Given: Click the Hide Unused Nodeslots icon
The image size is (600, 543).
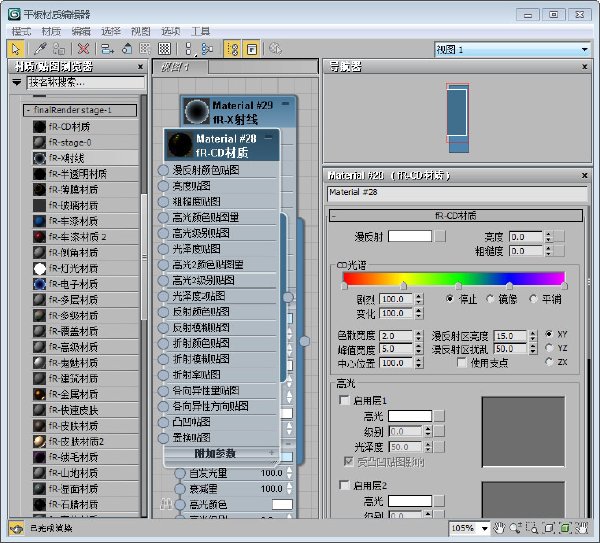Looking at the screenshot, I should point(127,49).
